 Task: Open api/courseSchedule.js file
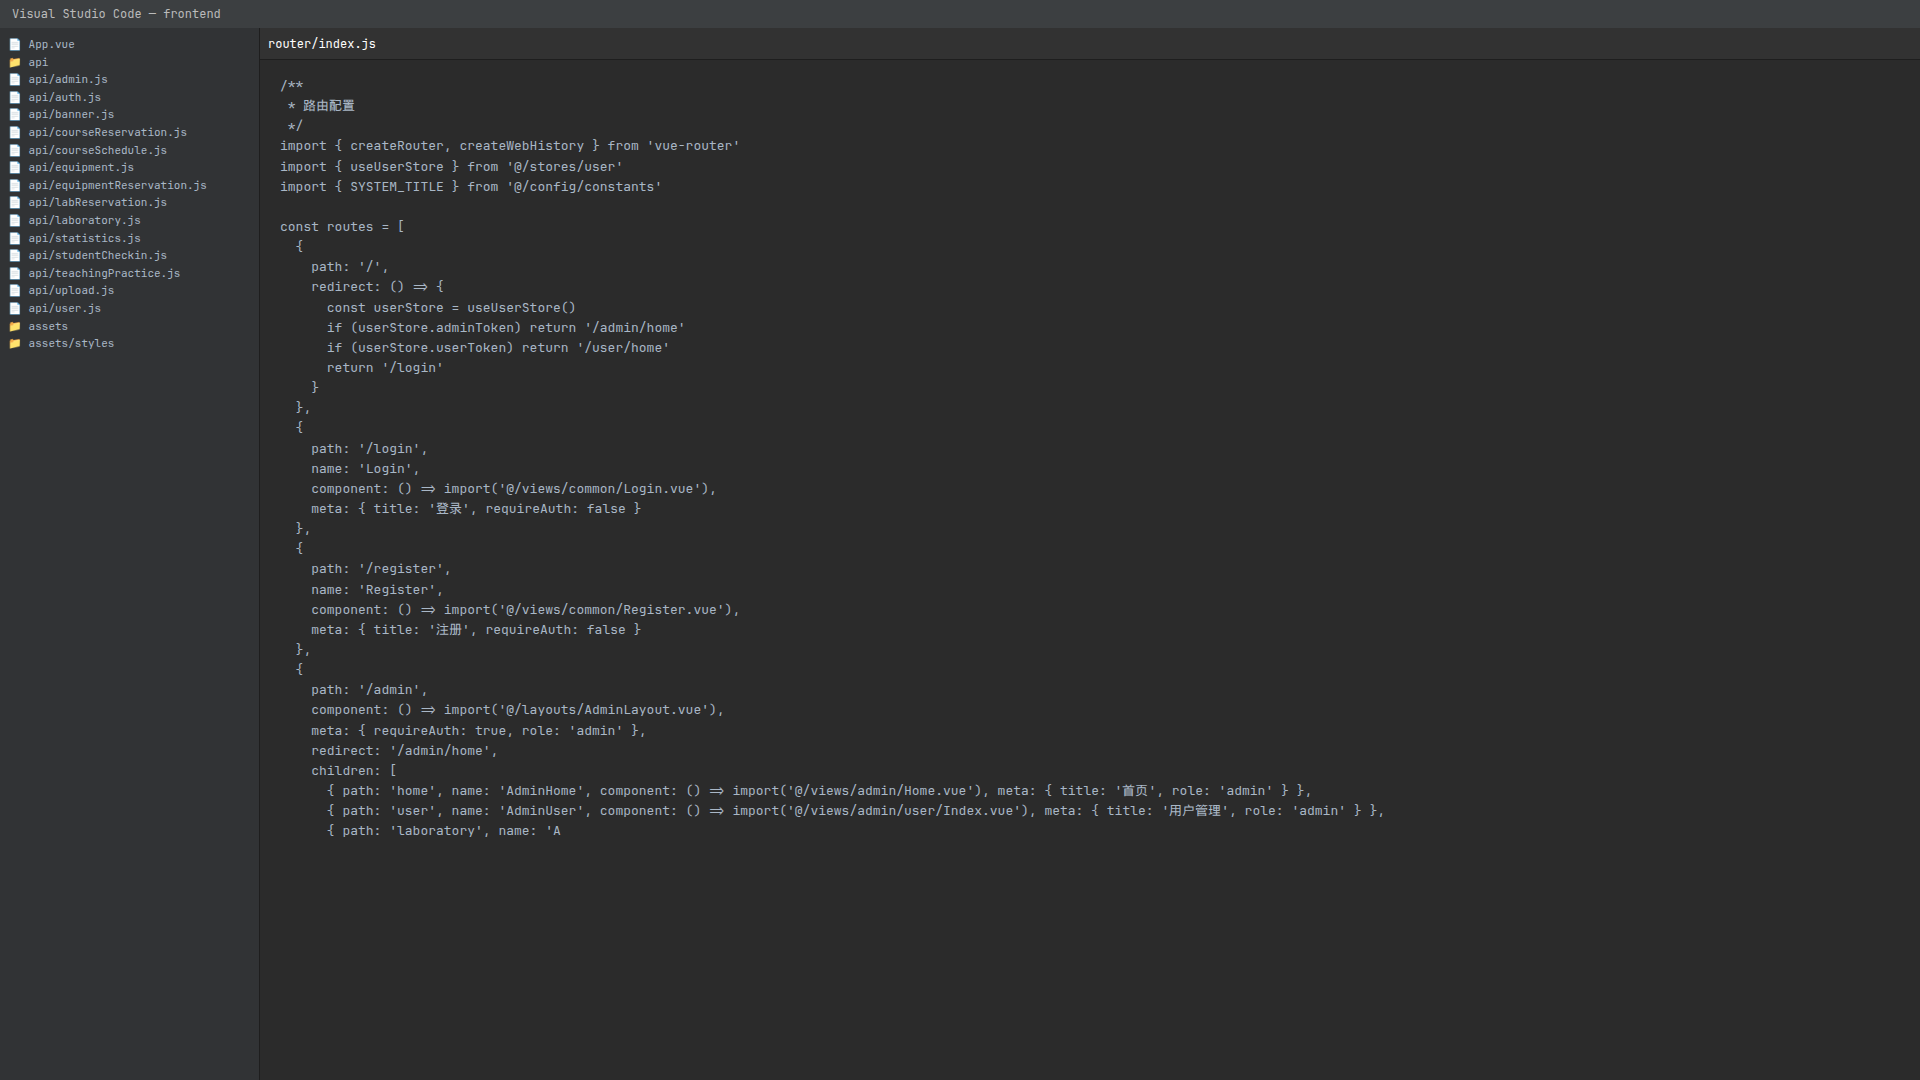coord(97,151)
